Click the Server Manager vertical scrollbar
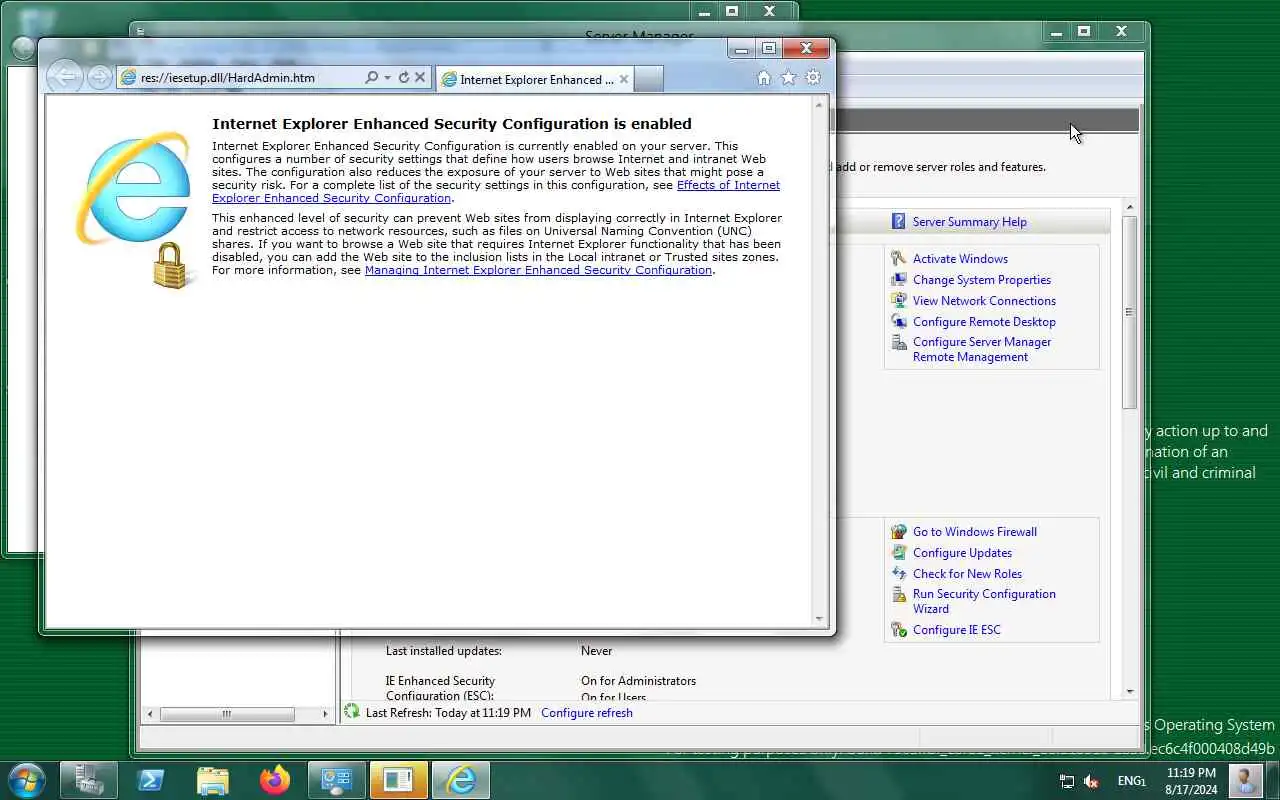This screenshot has width=1280, height=800. click(1130, 312)
